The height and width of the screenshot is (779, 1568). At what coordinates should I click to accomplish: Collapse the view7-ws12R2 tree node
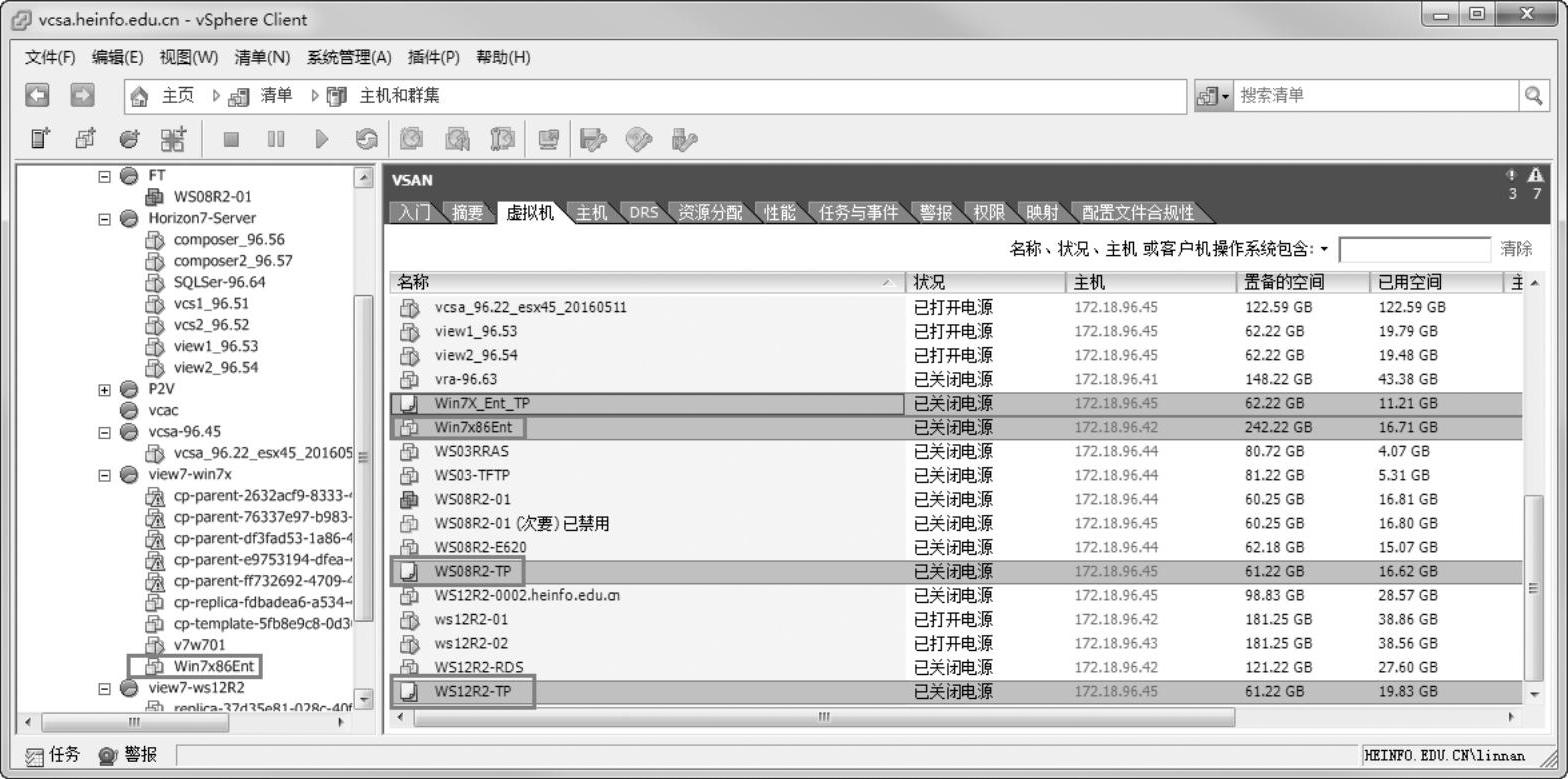pos(105,688)
